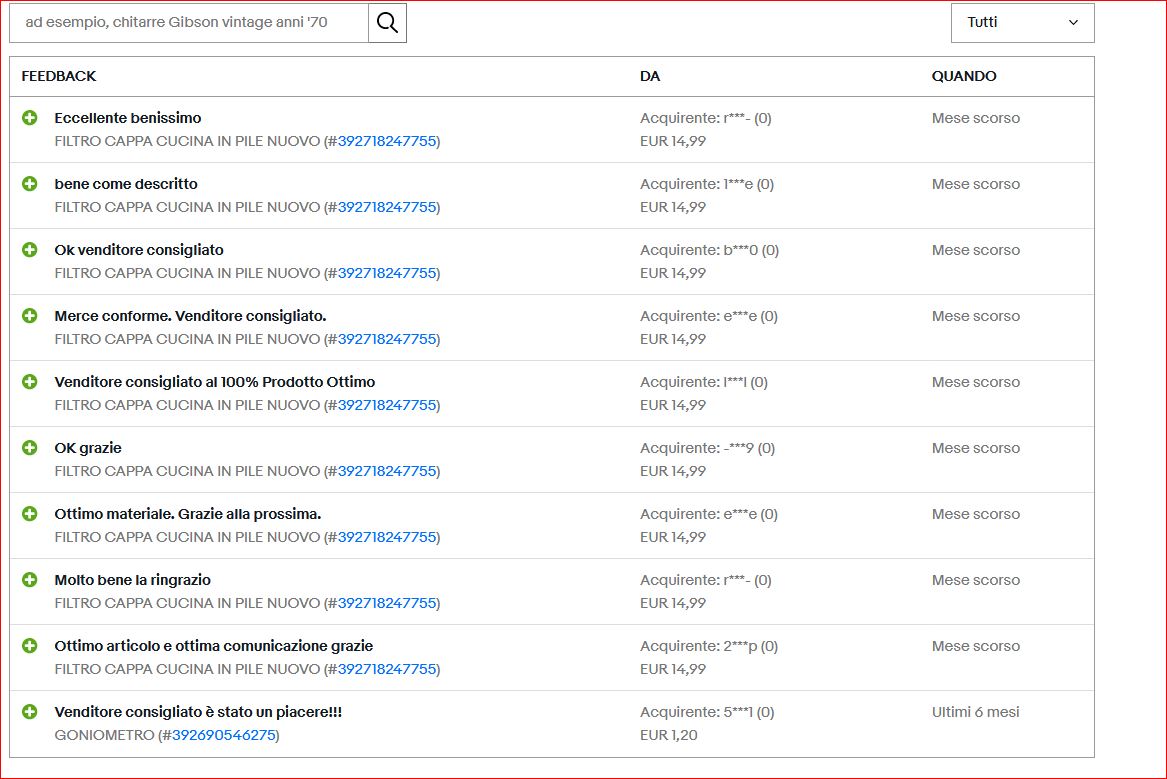Click green plus icon beside bene come descritto
1167x779 pixels.
click(30, 184)
